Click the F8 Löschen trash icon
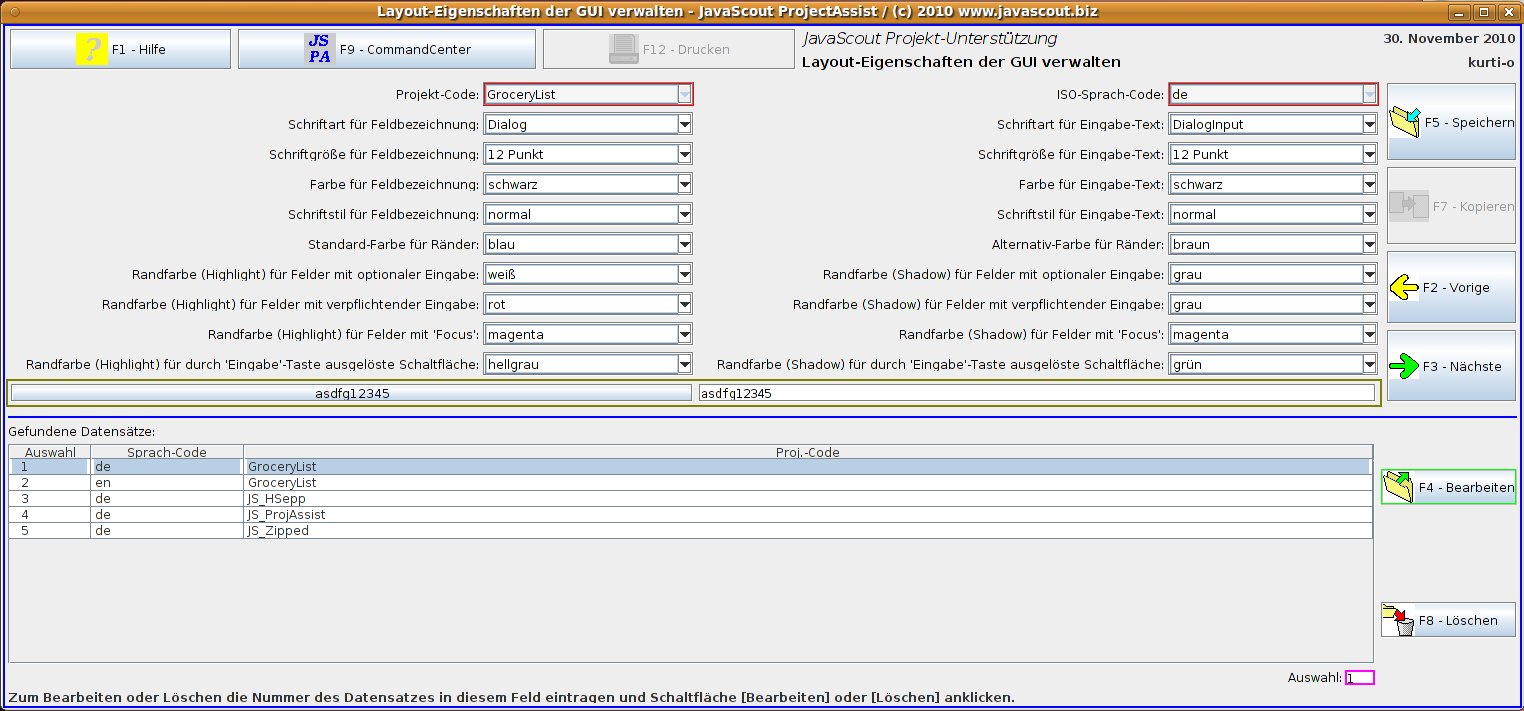This screenshot has width=1524, height=711. tap(1398, 620)
